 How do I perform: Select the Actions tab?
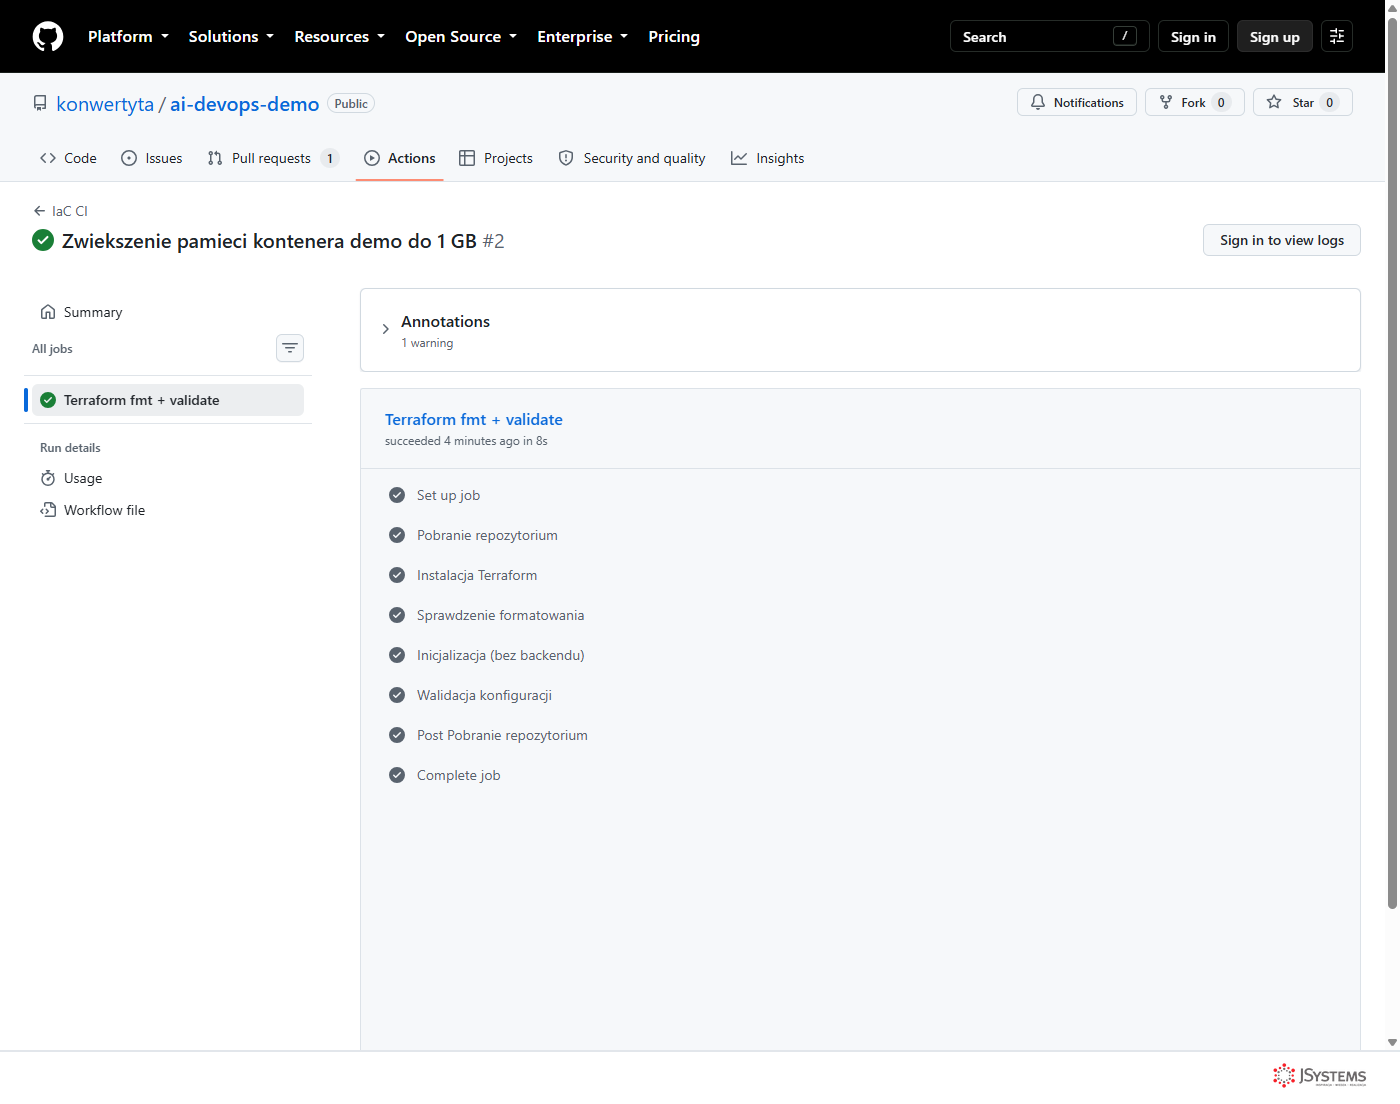[x=400, y=158]
